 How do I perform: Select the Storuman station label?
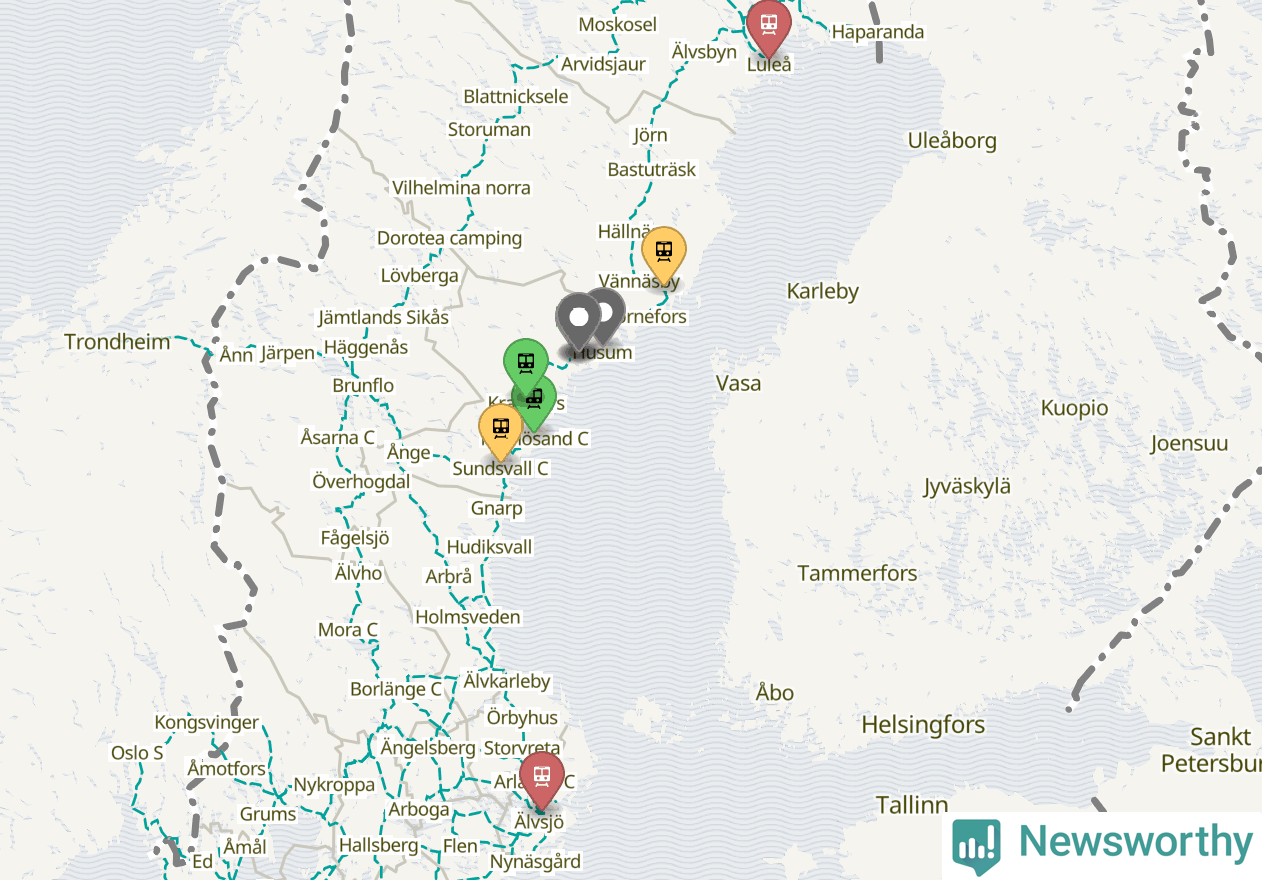click(x=489, y=130)
